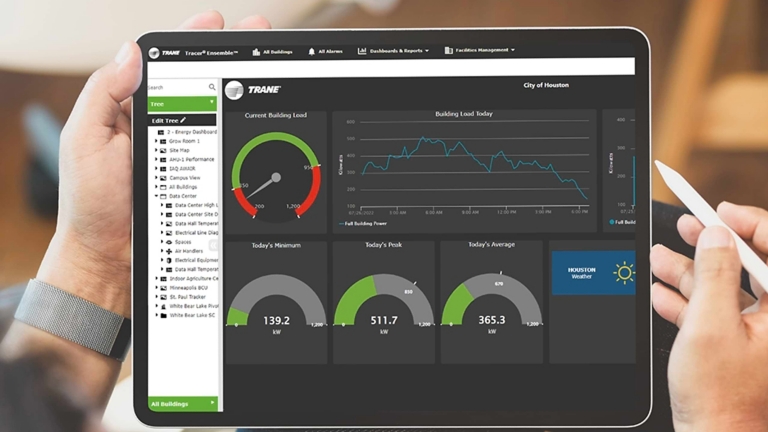Expand the Grow Room 1 tree node
Screen dimensions: 768x432
pos(156,141)
